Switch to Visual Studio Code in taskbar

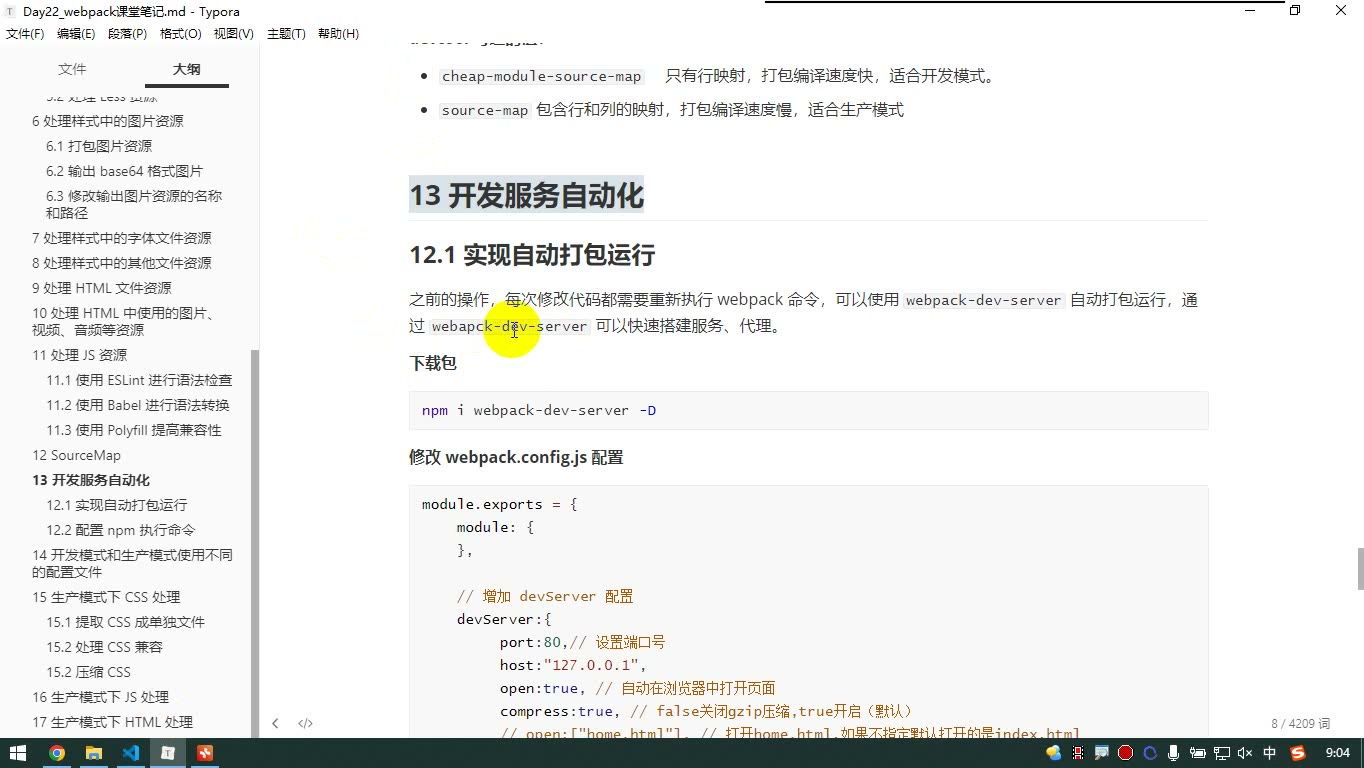pyautogui.click(x=131, y=753)
